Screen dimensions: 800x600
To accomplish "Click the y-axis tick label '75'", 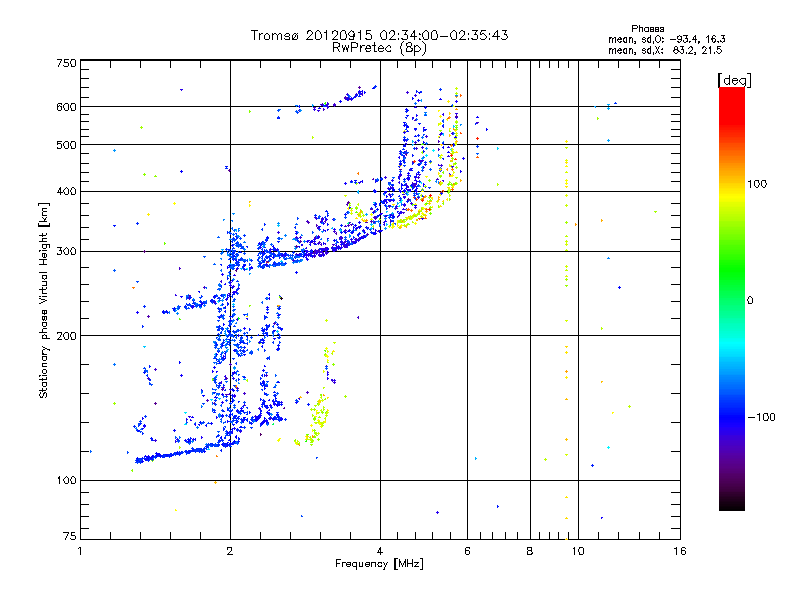I will coord(69,536).
